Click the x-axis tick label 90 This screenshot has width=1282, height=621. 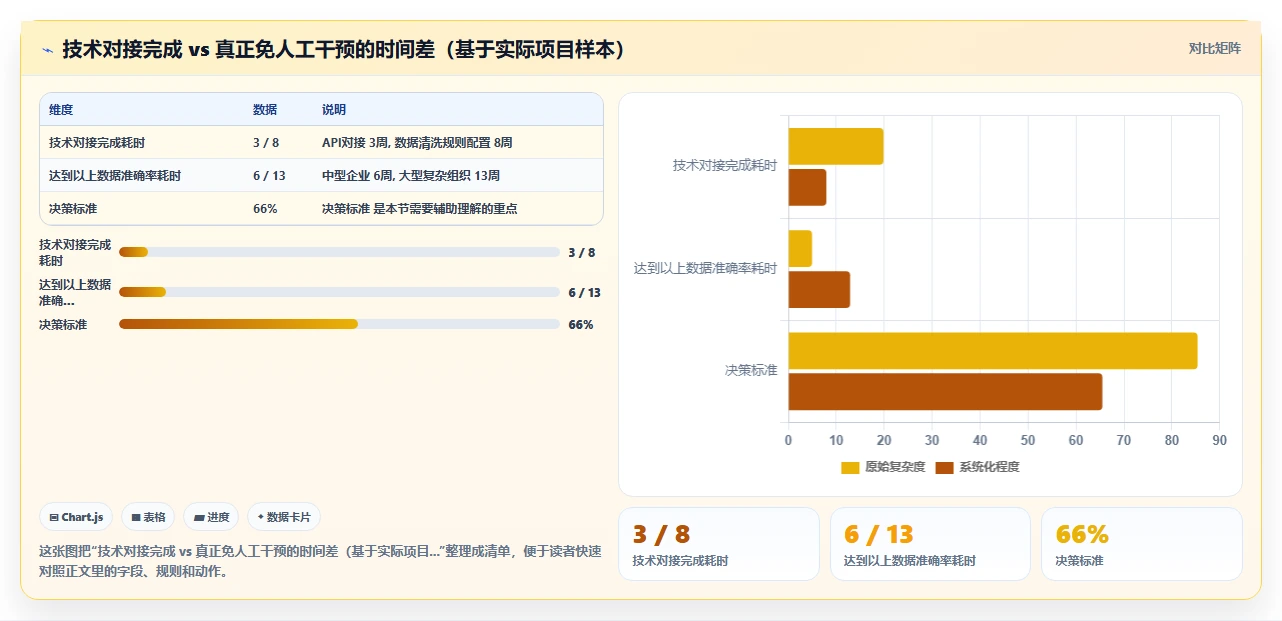click(x=1219, y=440)
